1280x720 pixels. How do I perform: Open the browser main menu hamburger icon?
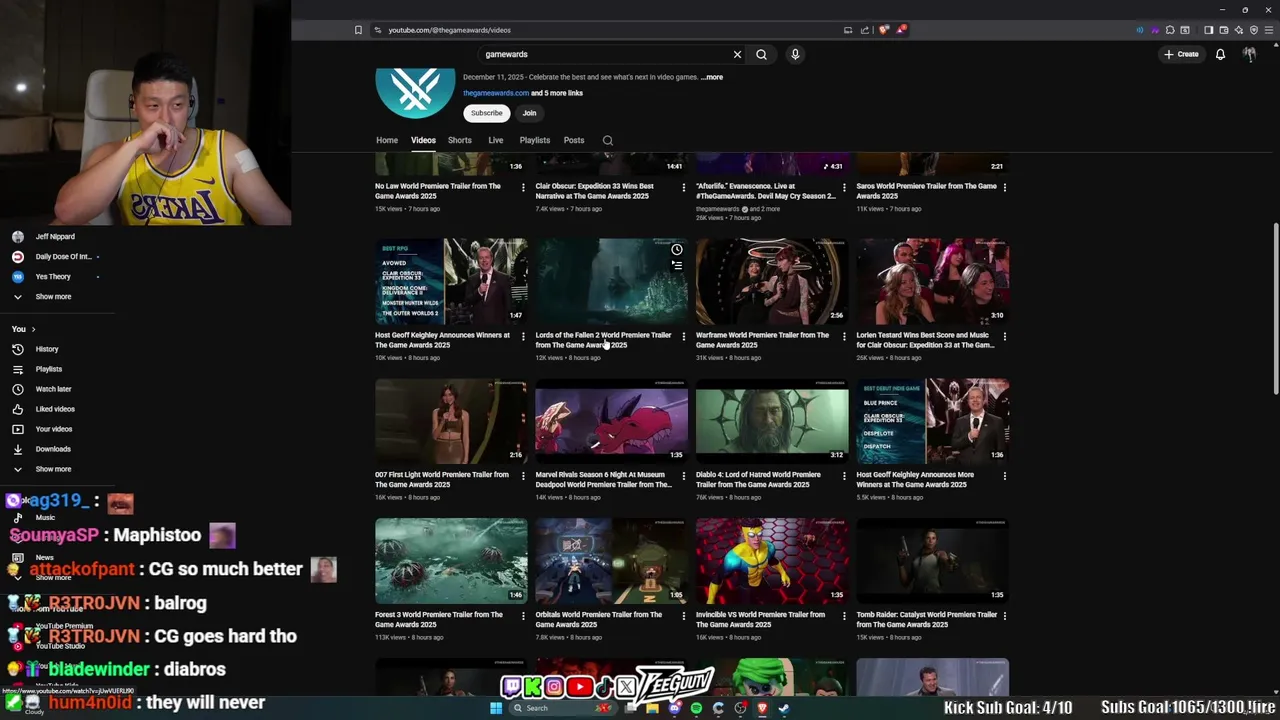tap(1269, 30)
